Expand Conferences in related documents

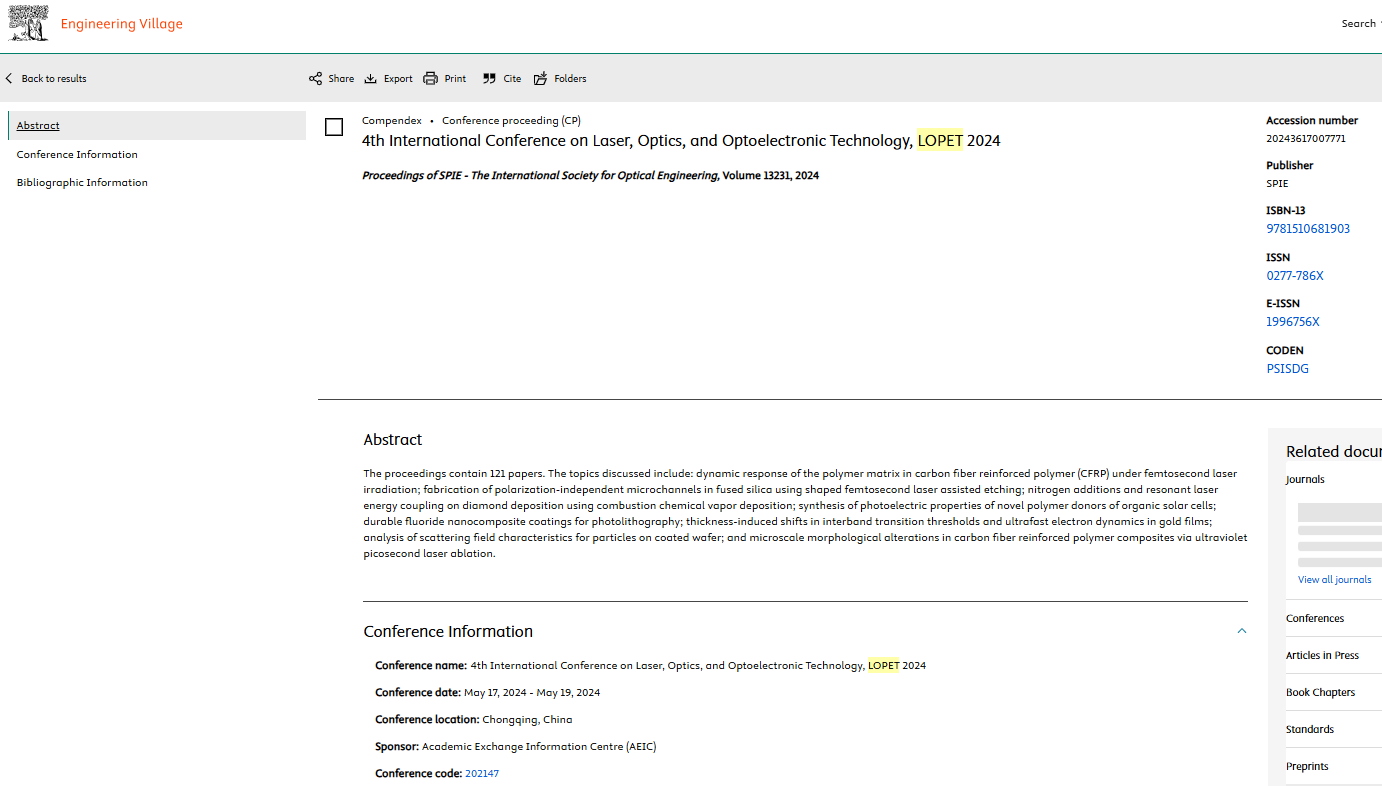tap(1315, 618)
